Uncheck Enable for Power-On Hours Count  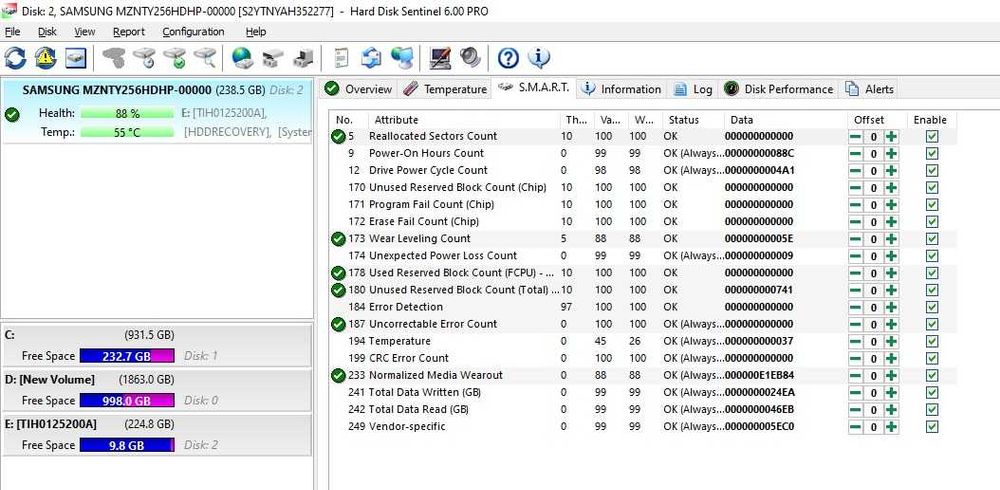932,153
